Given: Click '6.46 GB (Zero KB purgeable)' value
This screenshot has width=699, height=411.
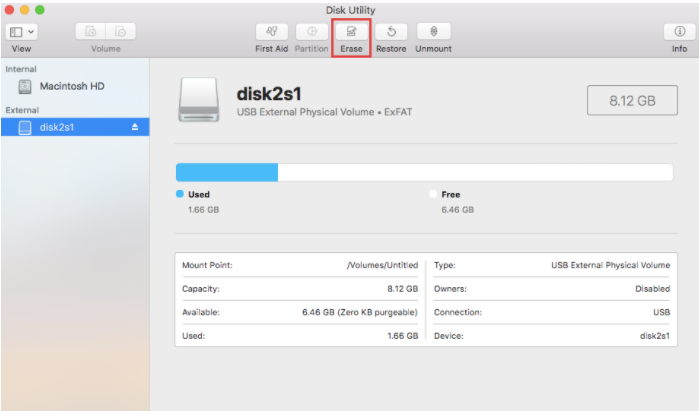Looking at the screenshot, I should click(360, 312).
